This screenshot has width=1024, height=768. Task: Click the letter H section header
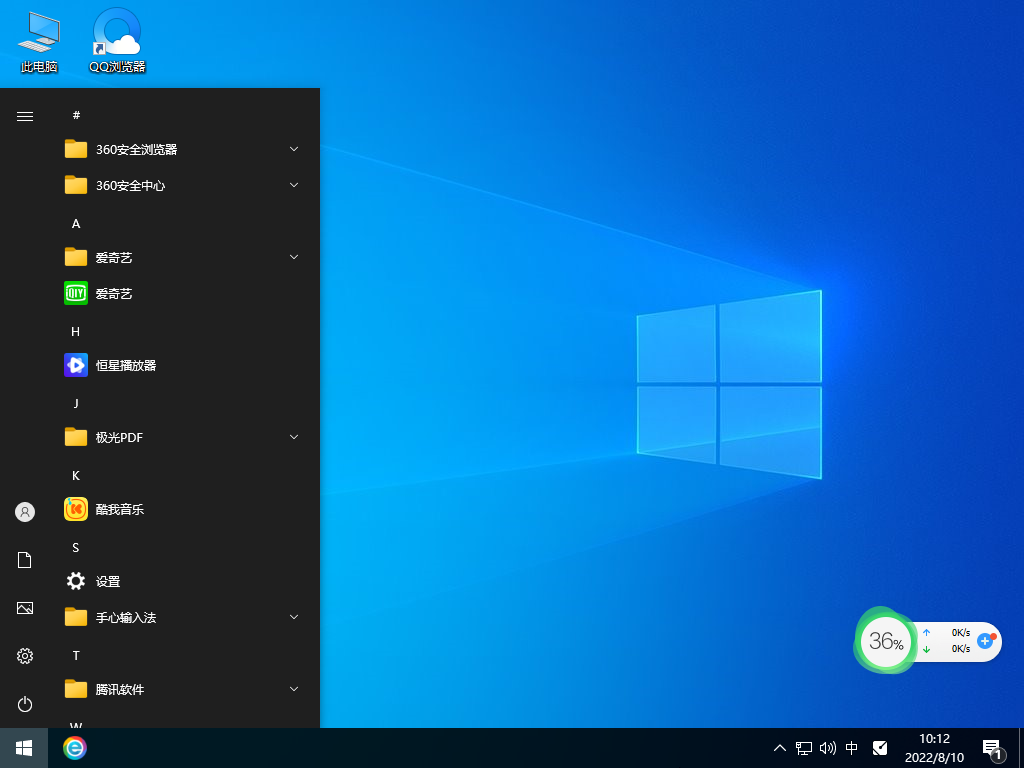pyautogui.click(x=76, y=331)
